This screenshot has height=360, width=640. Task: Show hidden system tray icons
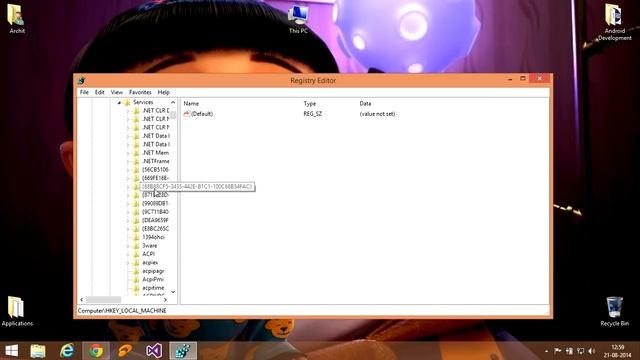coord(546,351)
